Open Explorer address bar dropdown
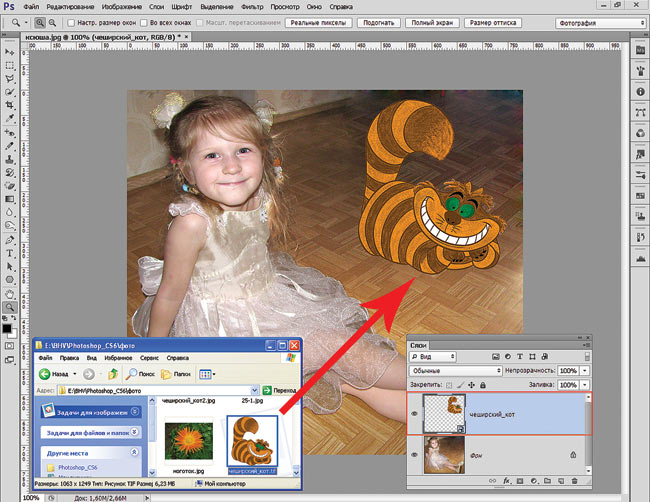 pos(255,390)
